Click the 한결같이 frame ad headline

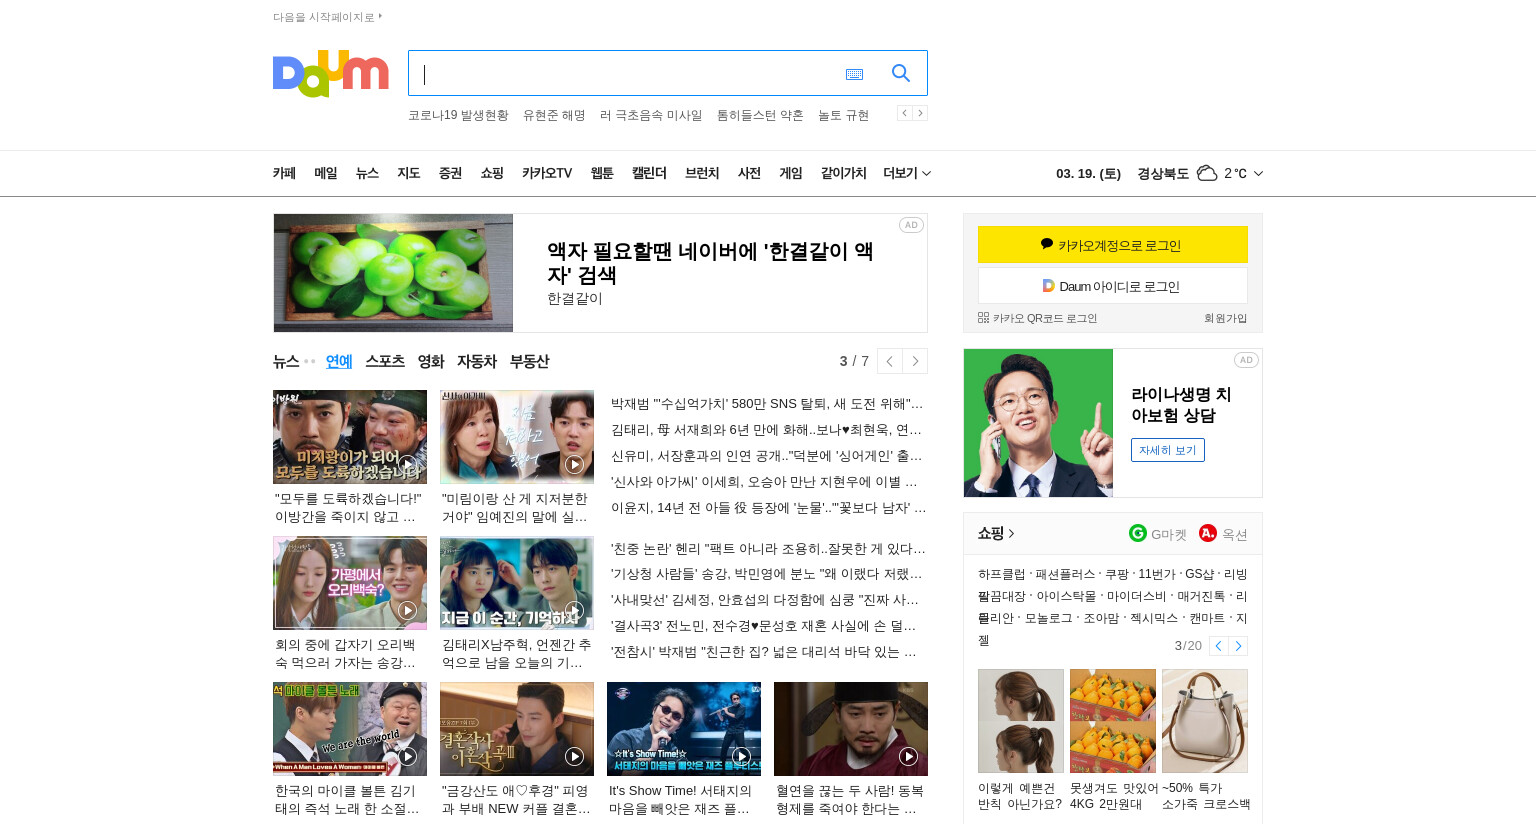pos(710,263)
